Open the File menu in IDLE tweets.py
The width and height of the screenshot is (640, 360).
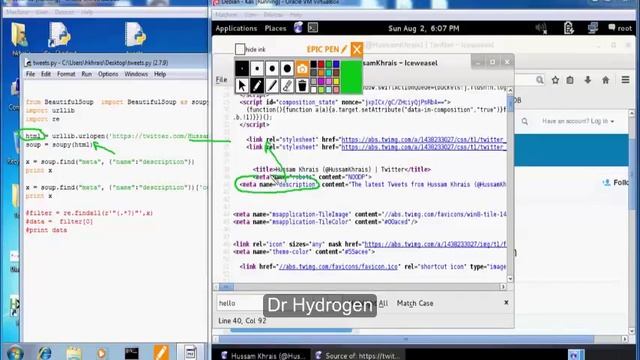pos(31,74)
